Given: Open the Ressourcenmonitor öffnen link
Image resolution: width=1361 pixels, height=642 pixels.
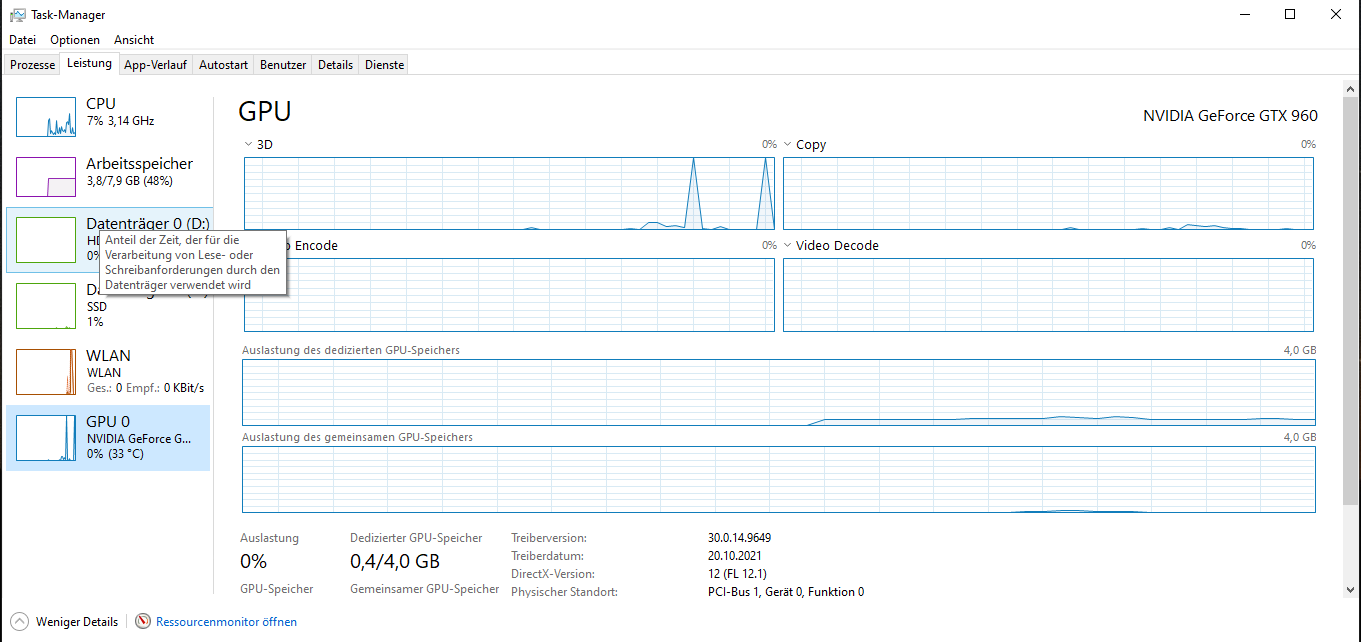Looking at the screenshot, I should (x=226, y=622).
